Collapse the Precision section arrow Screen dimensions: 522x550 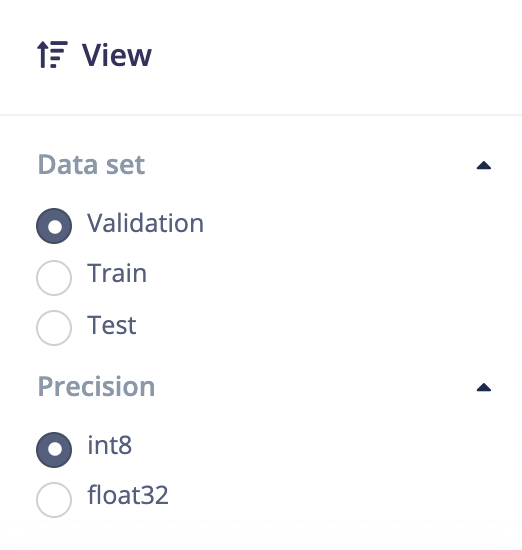tap(484, 387)
